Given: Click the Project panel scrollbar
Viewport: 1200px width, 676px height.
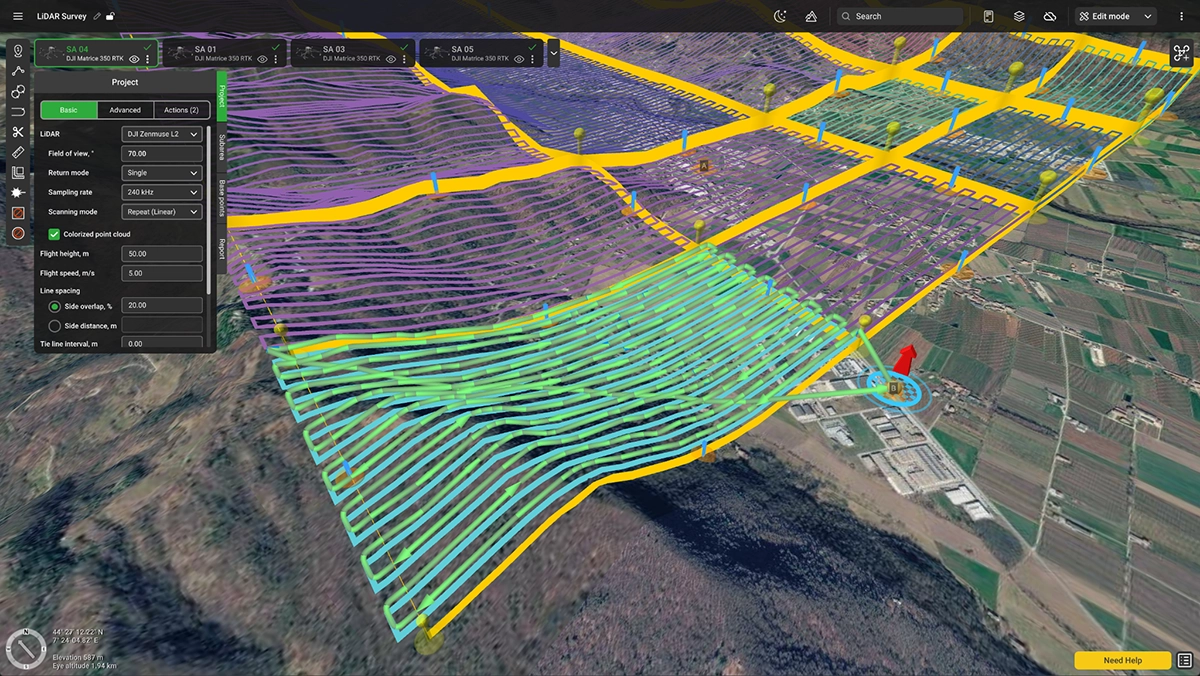Looking at the screenshot, I should click(x=209, y=210).
